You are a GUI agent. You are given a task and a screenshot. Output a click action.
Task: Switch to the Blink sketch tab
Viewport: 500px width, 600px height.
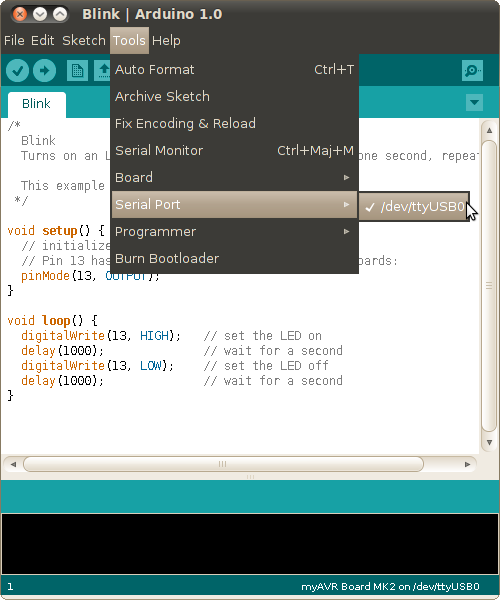pos(37,104)
